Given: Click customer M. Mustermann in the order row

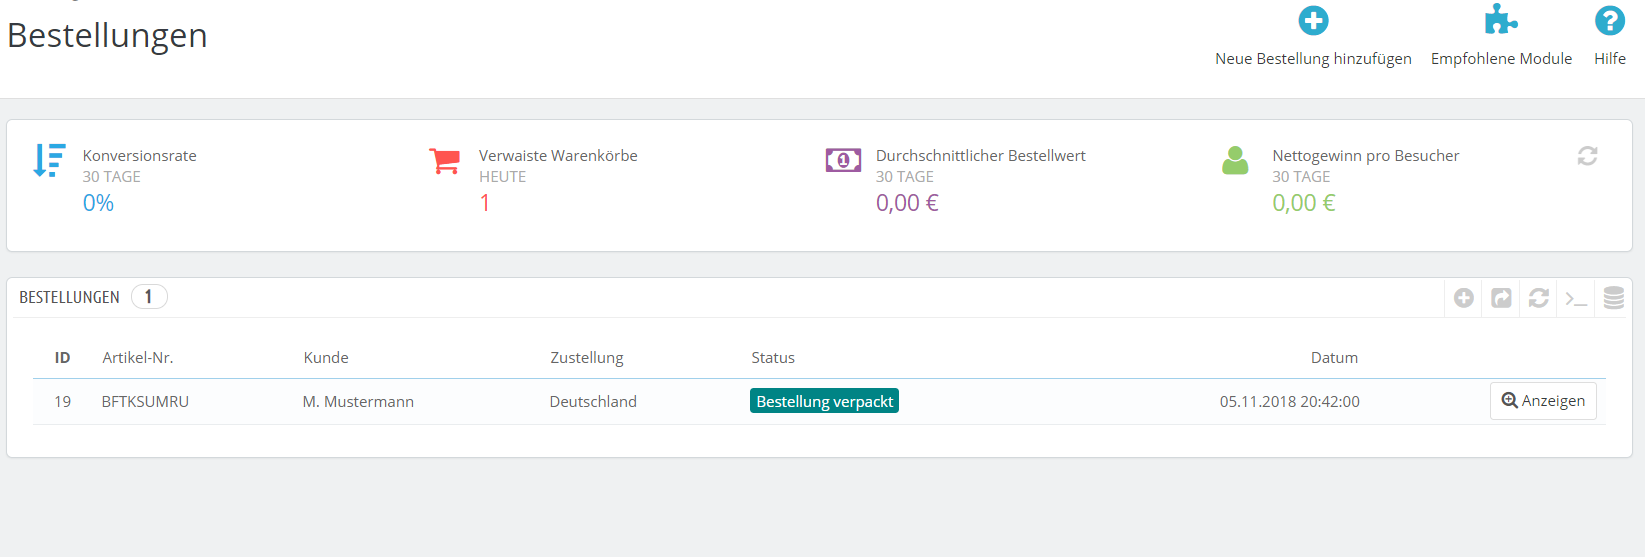Looking at the screenshot, I should point(358,401).
